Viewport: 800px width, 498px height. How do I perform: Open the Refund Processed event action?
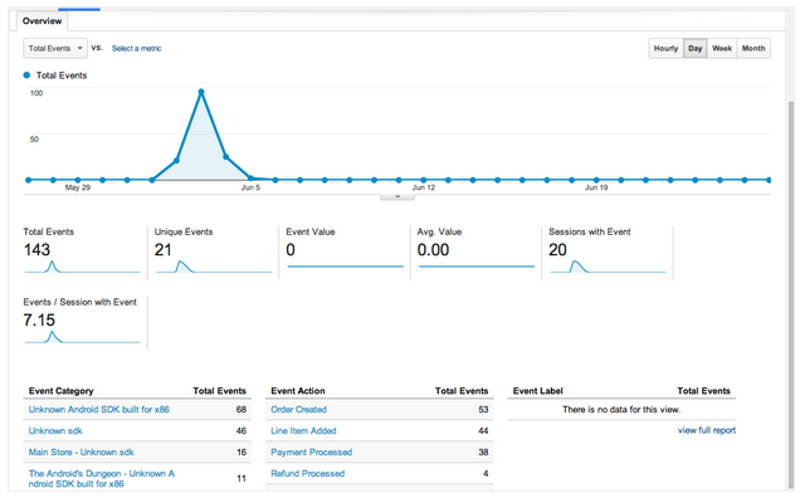click(x=308, y=474)
